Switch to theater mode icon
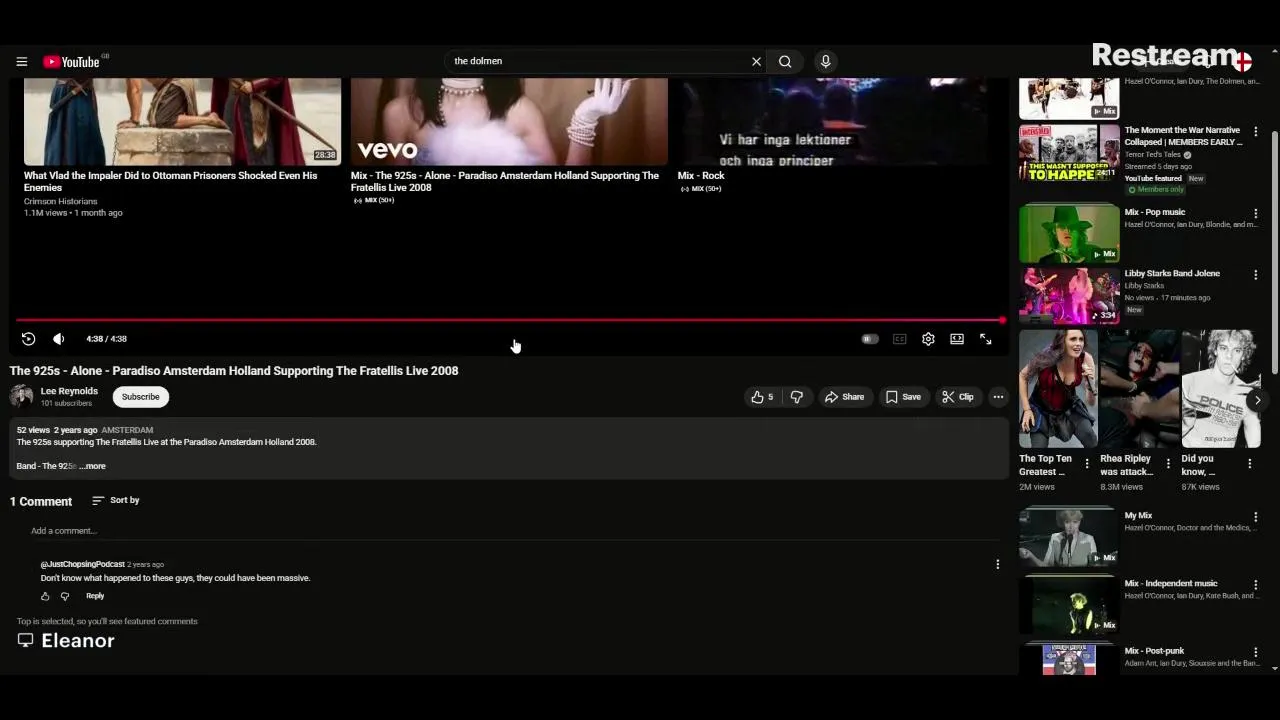Viewport: 1280px width, 720px height. (957, 339)
